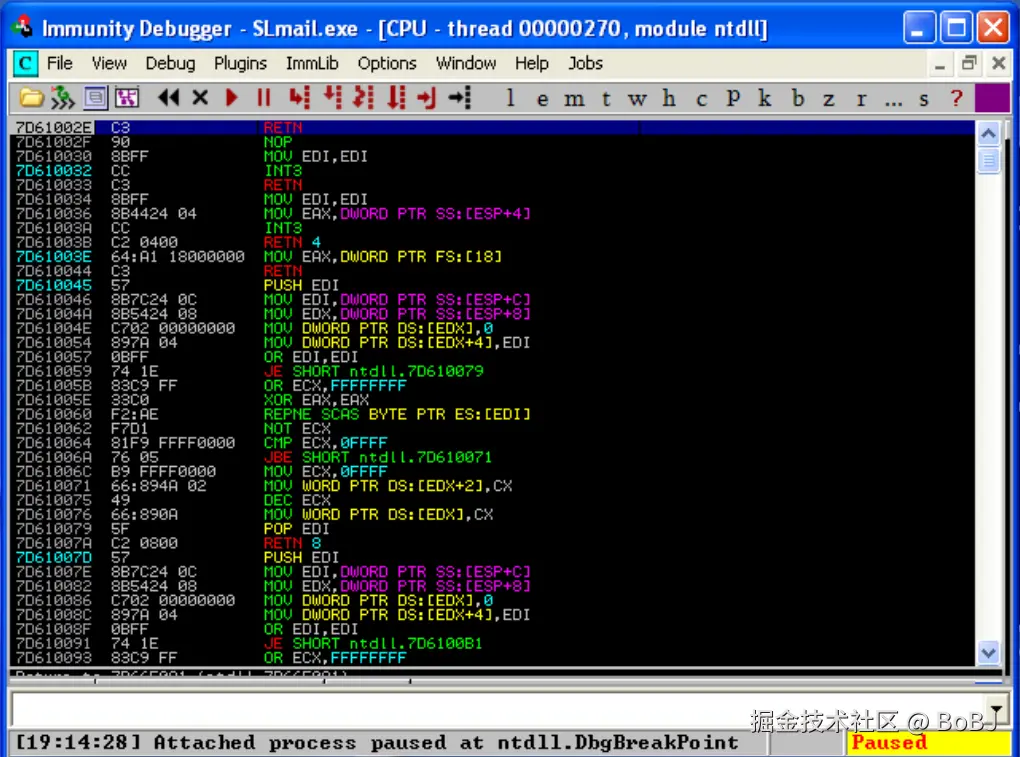Click into the command input field
Viewport: 1020px width, 757px height.
click(498, 708)
